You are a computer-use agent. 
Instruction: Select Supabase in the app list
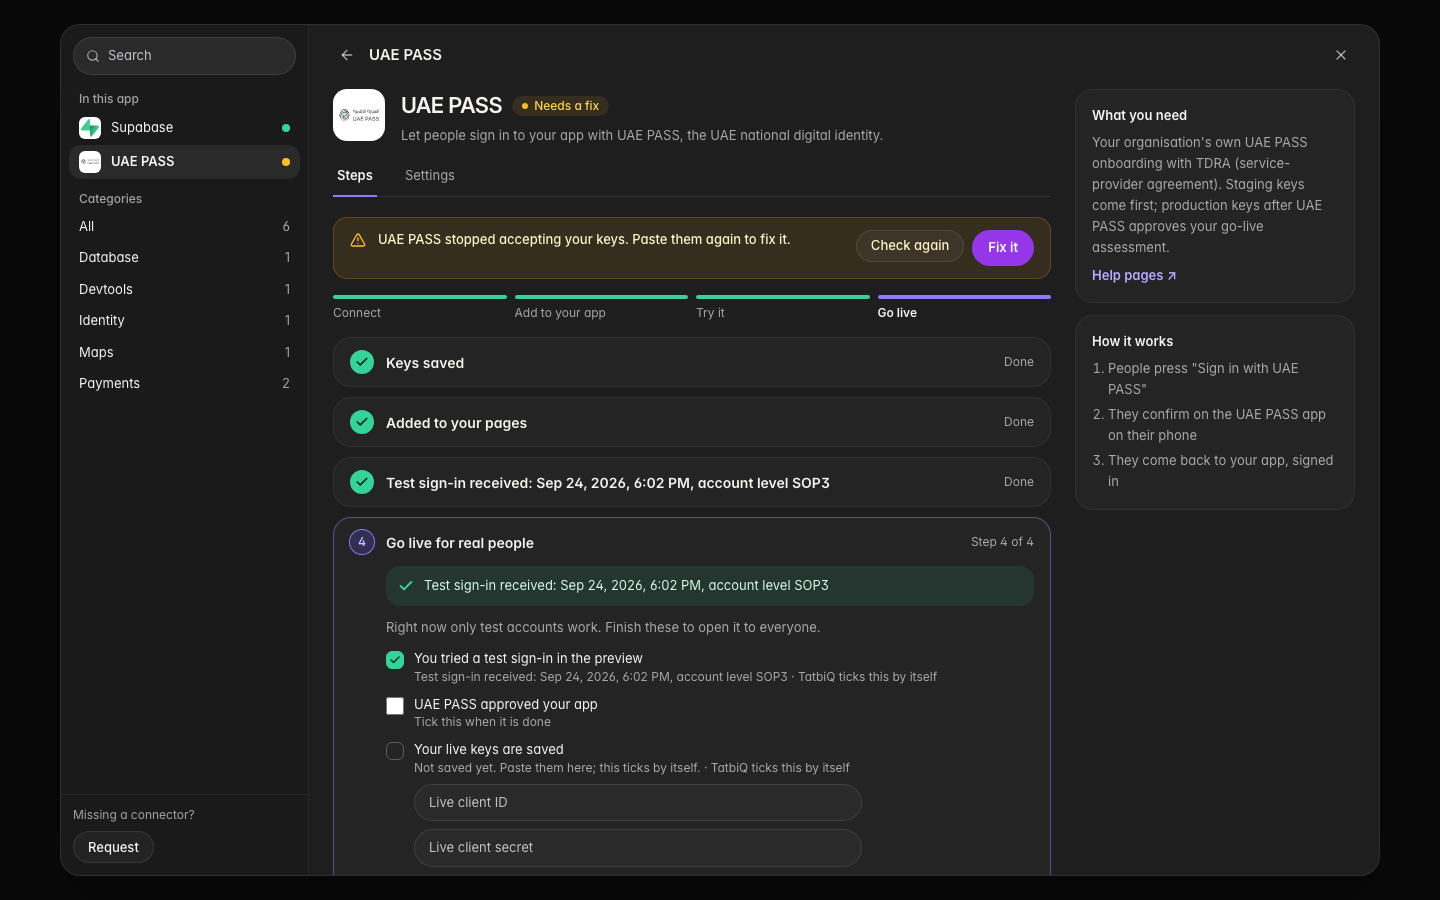[185, 128]
